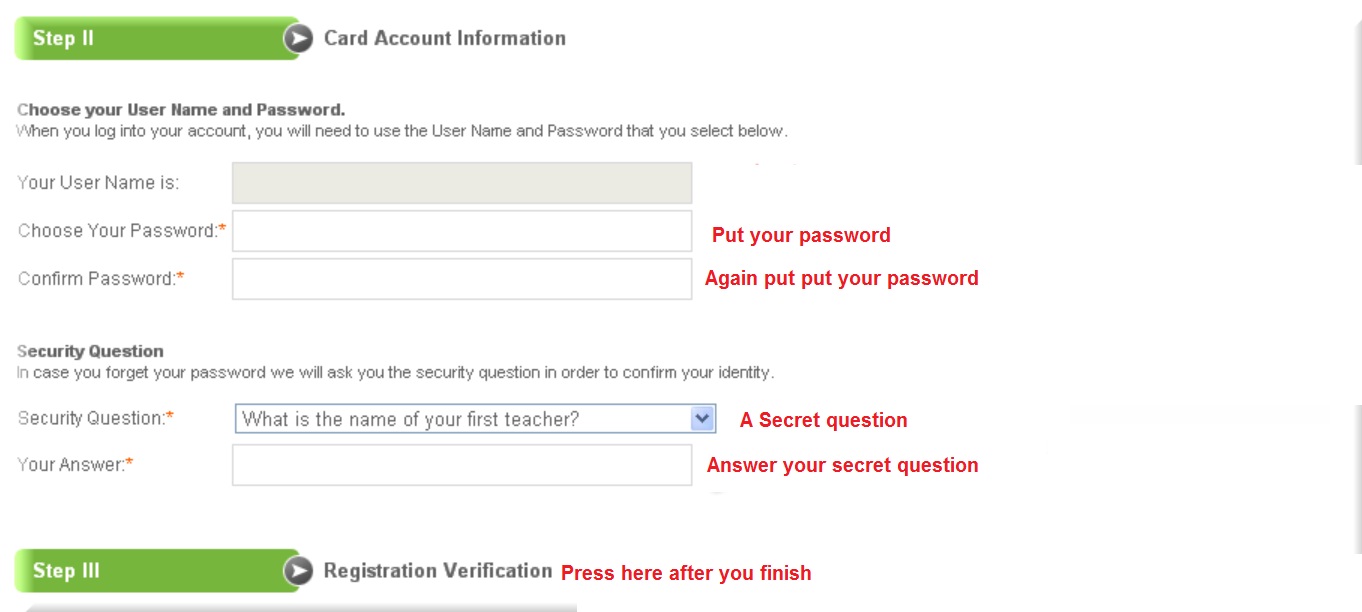Click the "Your User Name is:" label
The height and width of the screenshot is (612, 1362).
tap(98, 184)
